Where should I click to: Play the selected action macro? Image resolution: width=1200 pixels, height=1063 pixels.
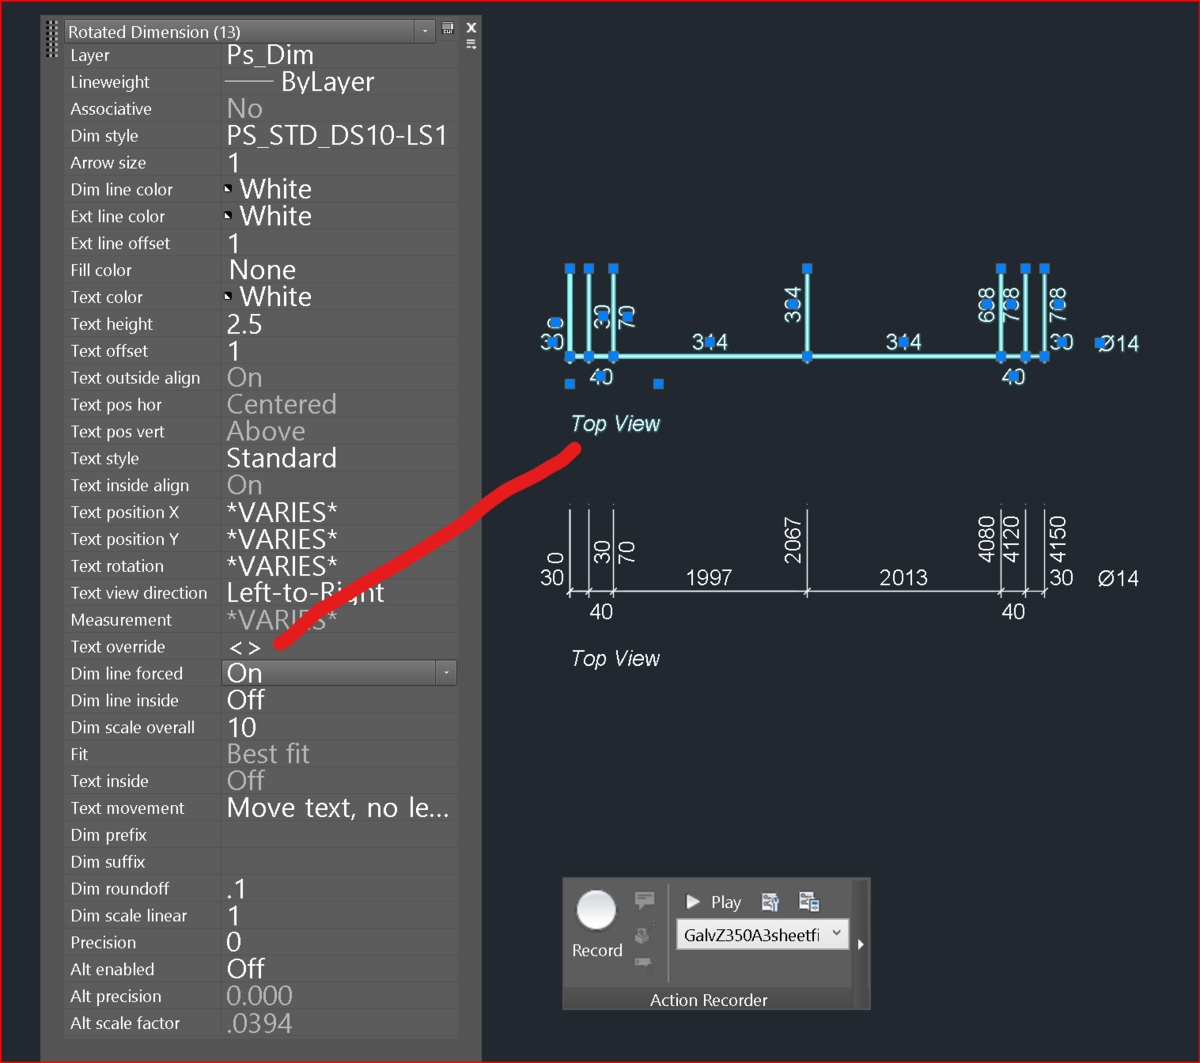pos(713,902)
